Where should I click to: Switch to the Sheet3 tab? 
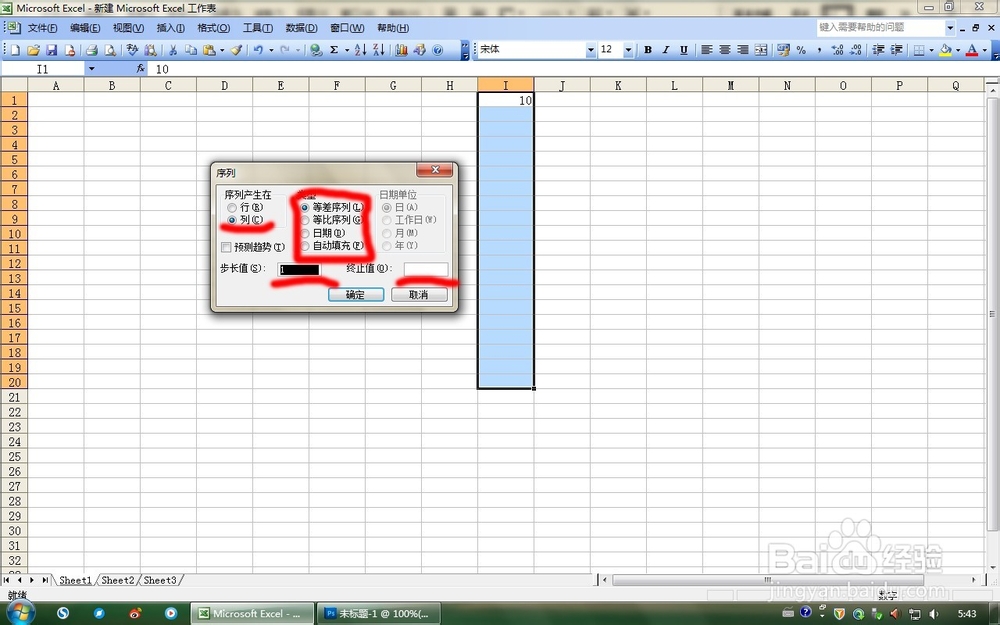pos(159,580)
